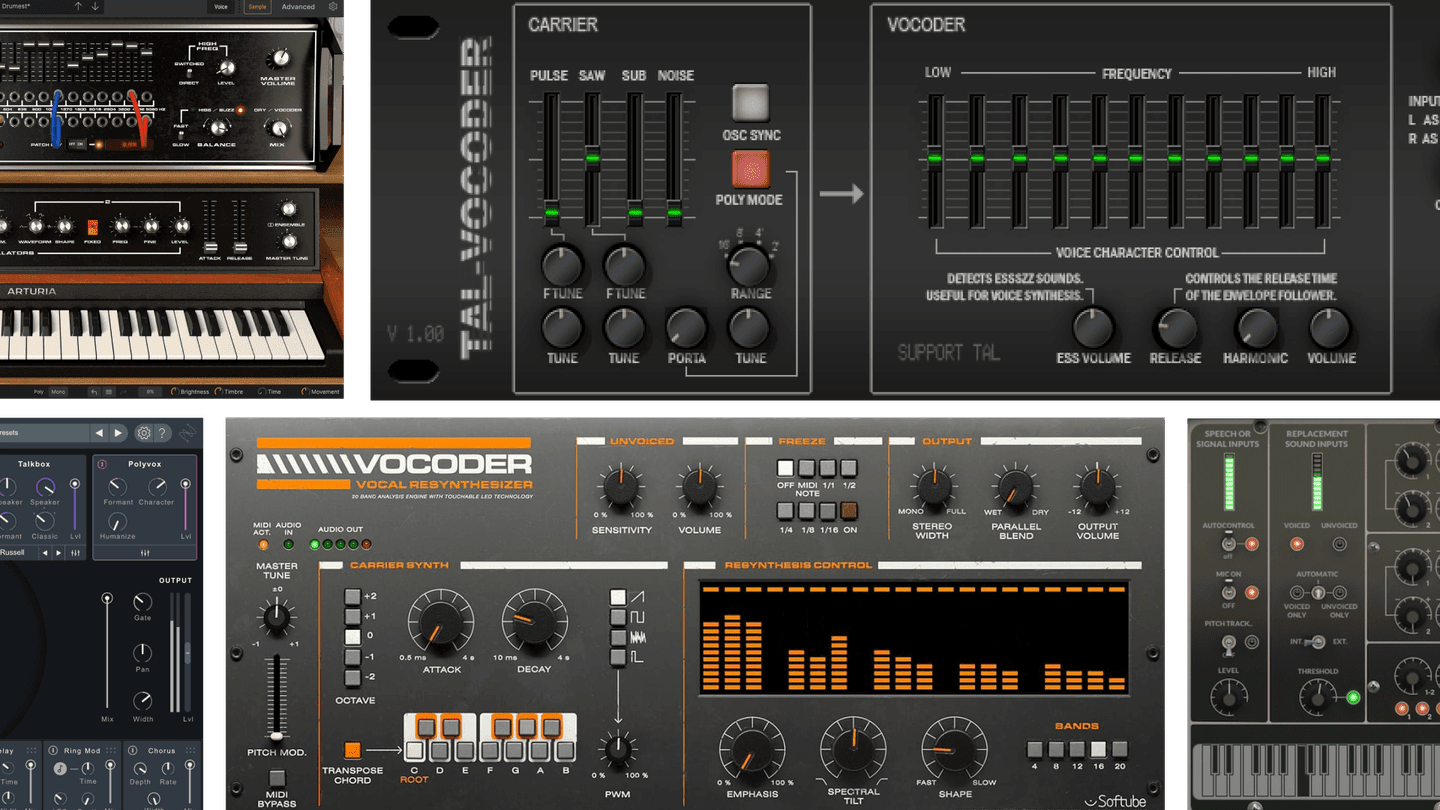Click previous preset arrow in blue plugin header

[98, 433]
